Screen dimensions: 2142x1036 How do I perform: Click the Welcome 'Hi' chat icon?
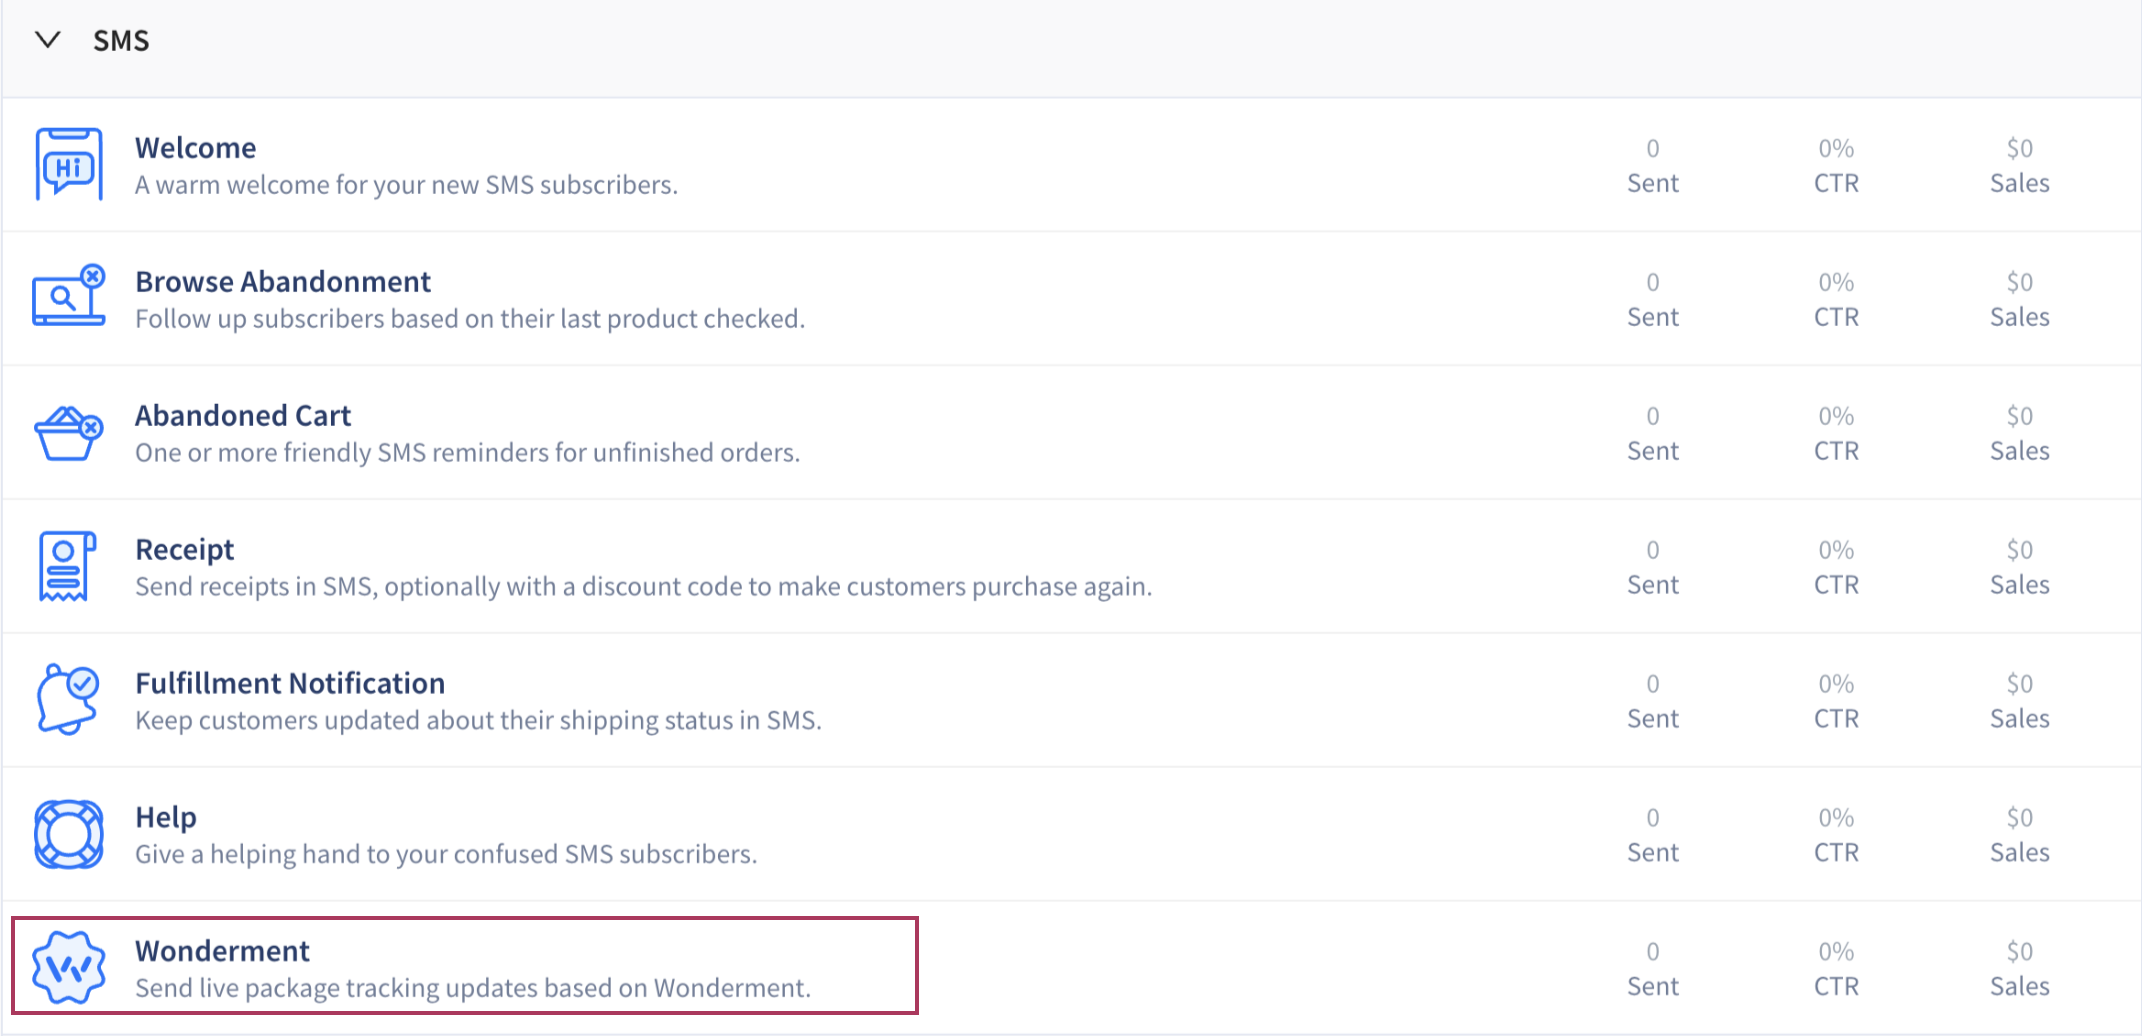pos(69,165)
